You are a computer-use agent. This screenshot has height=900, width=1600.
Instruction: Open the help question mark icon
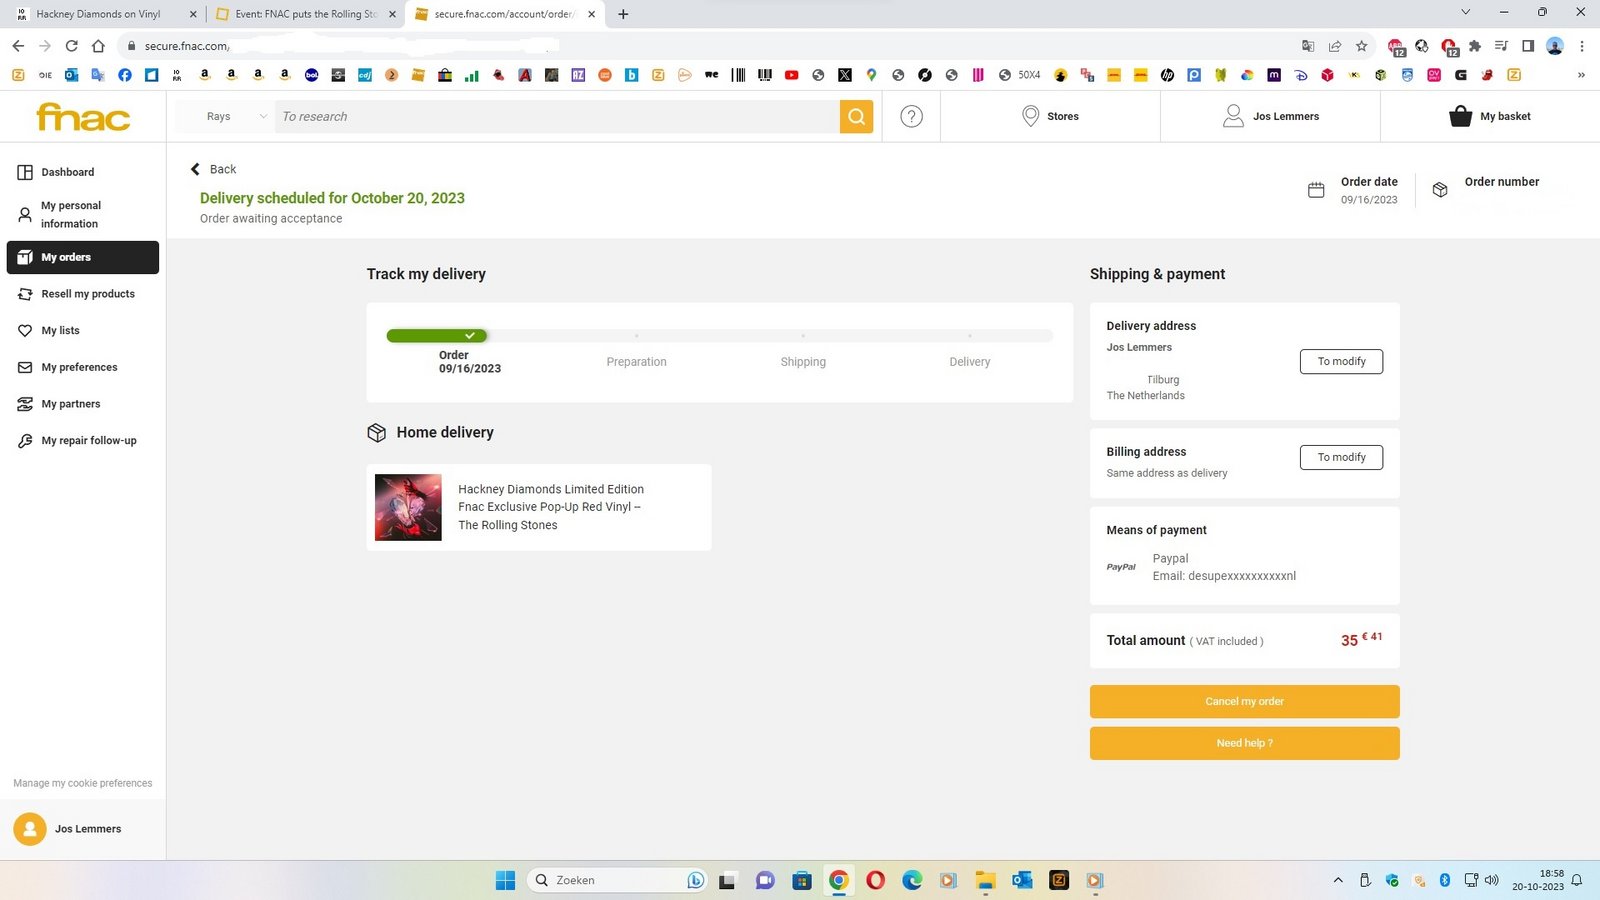(911, 116)
